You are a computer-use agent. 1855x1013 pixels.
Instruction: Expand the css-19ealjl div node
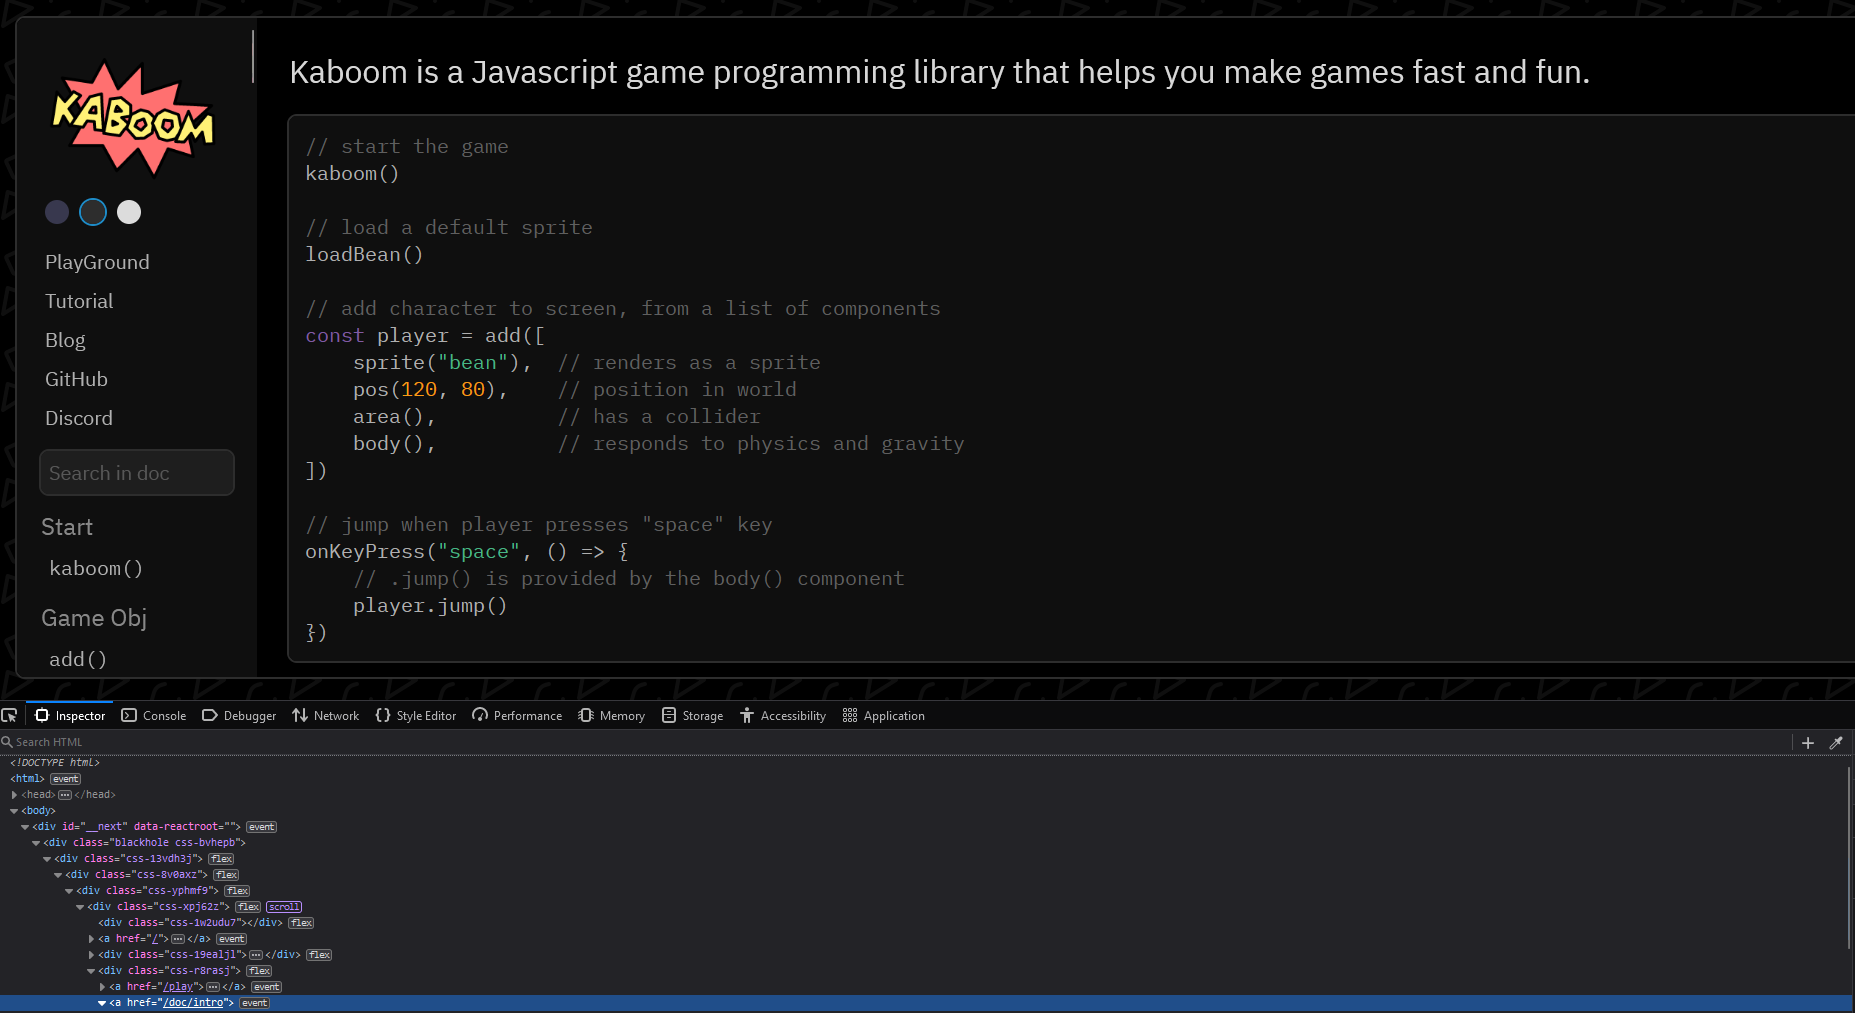(91, 955)
